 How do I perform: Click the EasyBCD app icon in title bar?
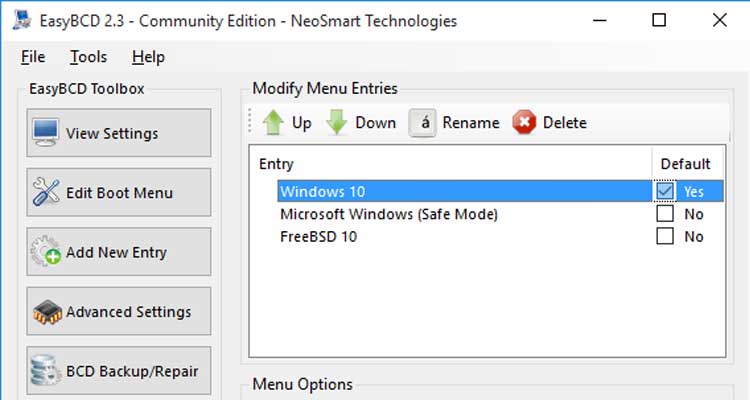[x=22, y=21]
